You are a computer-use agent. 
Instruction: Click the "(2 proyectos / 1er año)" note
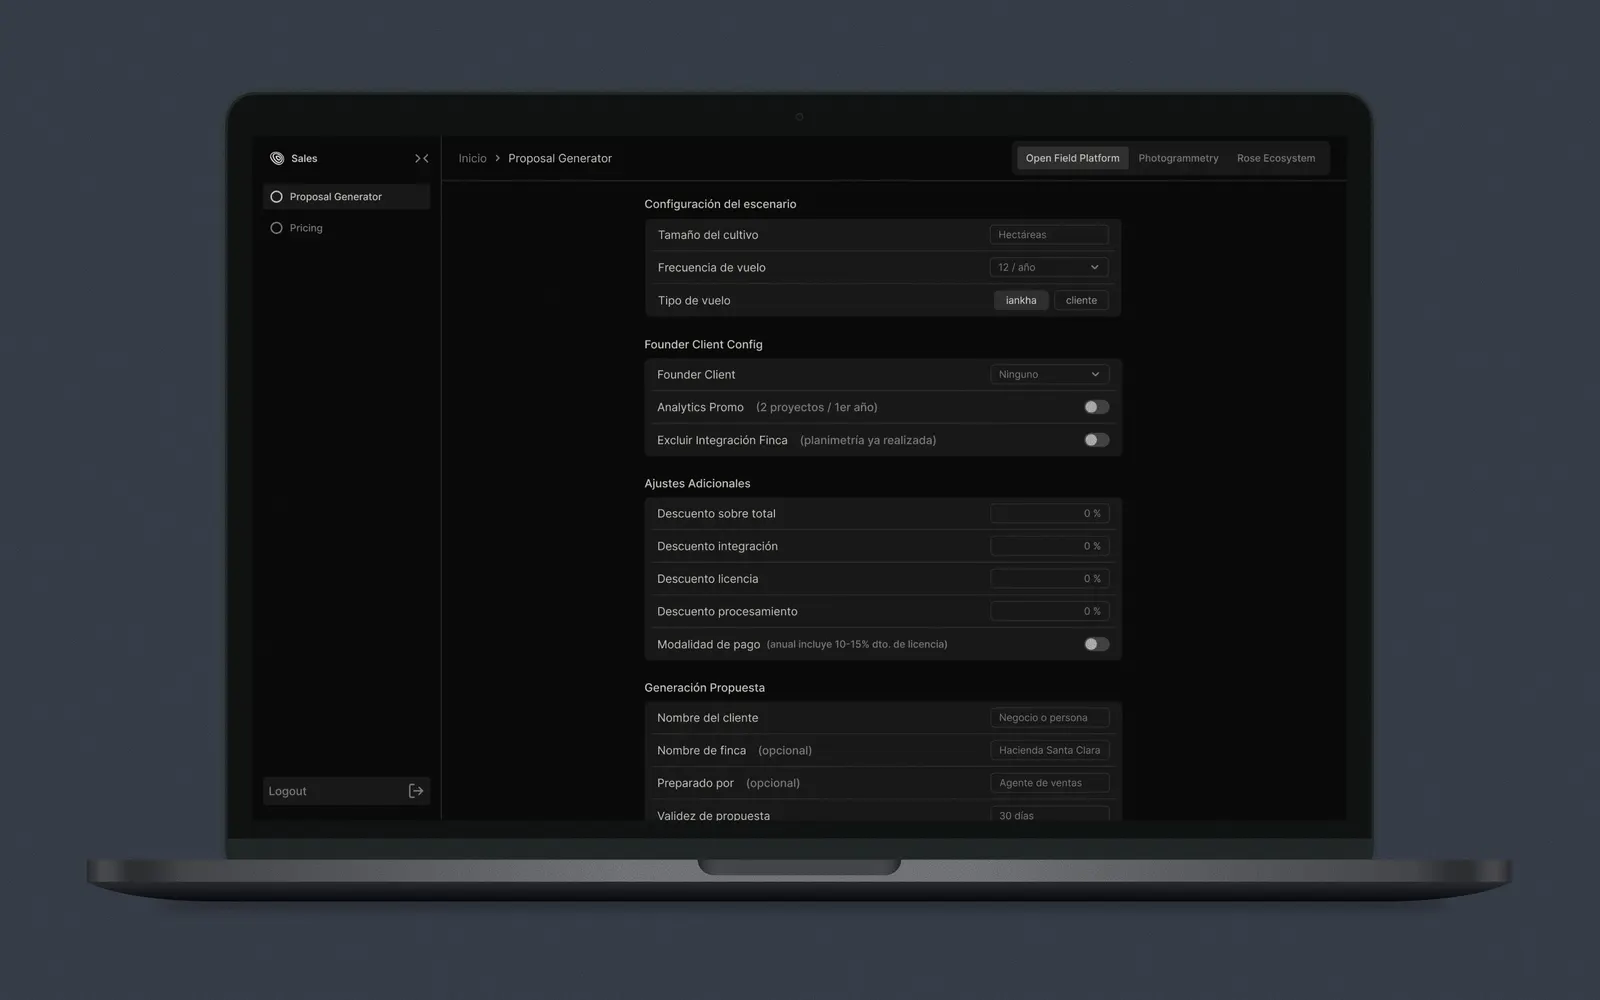(x=817, y=407)
